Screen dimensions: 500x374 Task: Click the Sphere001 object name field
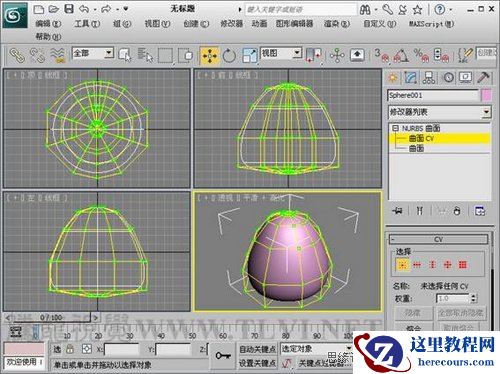pyautogui.click(x=433, y=96)
